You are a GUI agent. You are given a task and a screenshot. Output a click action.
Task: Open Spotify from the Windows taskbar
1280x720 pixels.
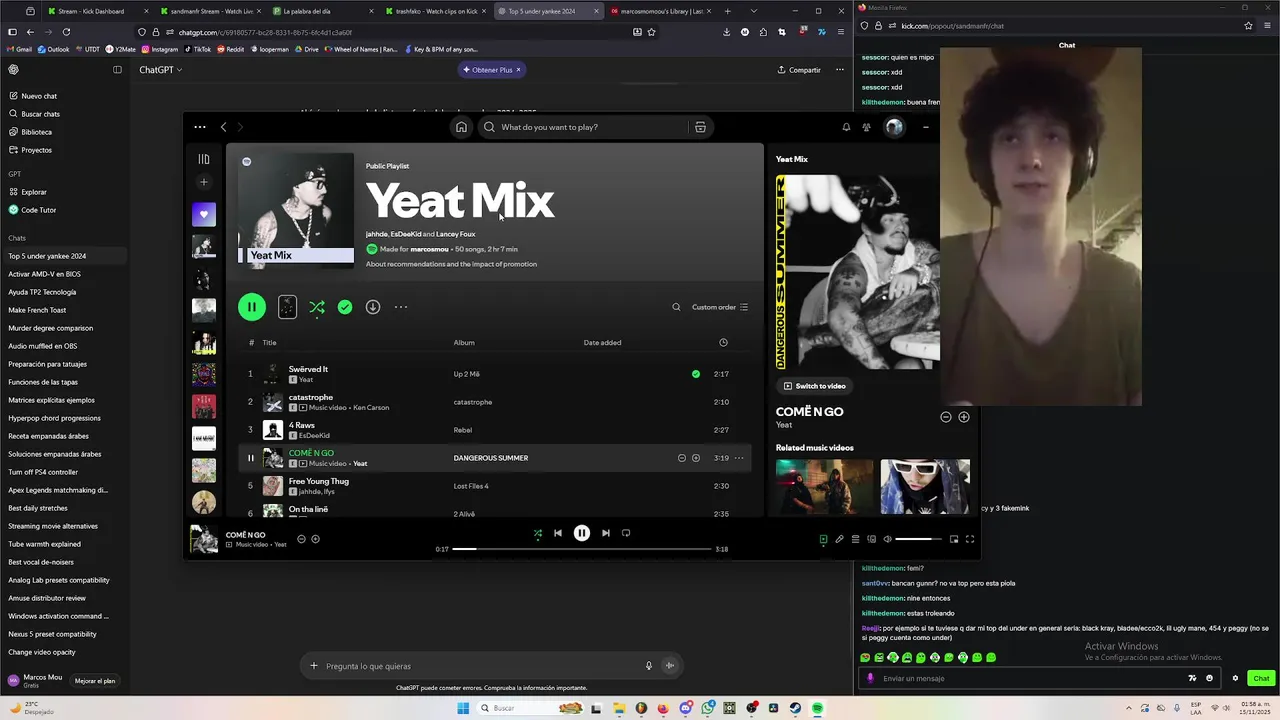(x=818, y=708)
